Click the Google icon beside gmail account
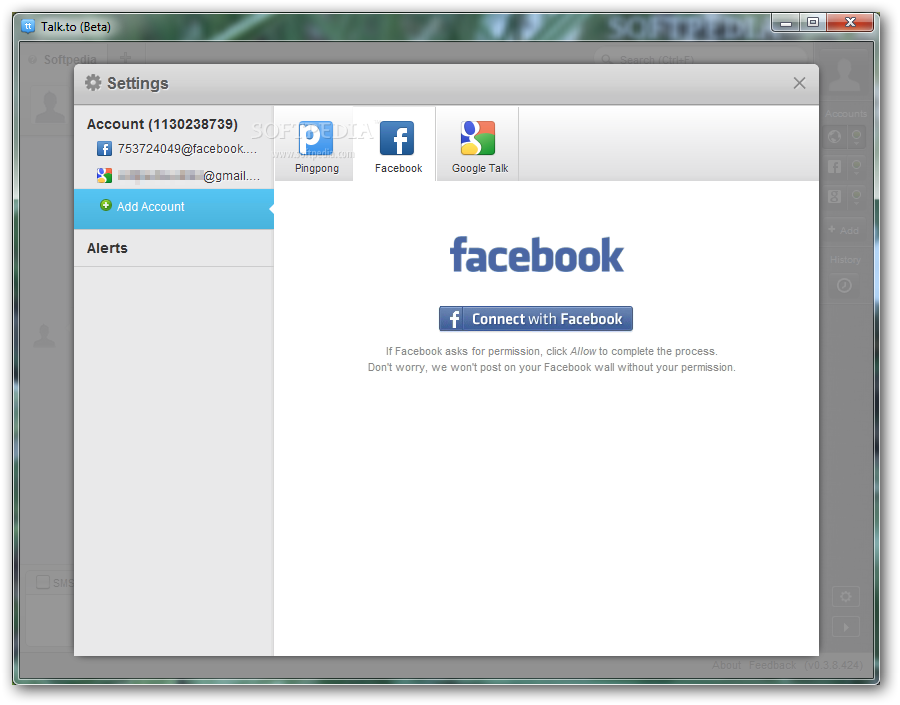 pyautogui.click(x=104, y=175)
